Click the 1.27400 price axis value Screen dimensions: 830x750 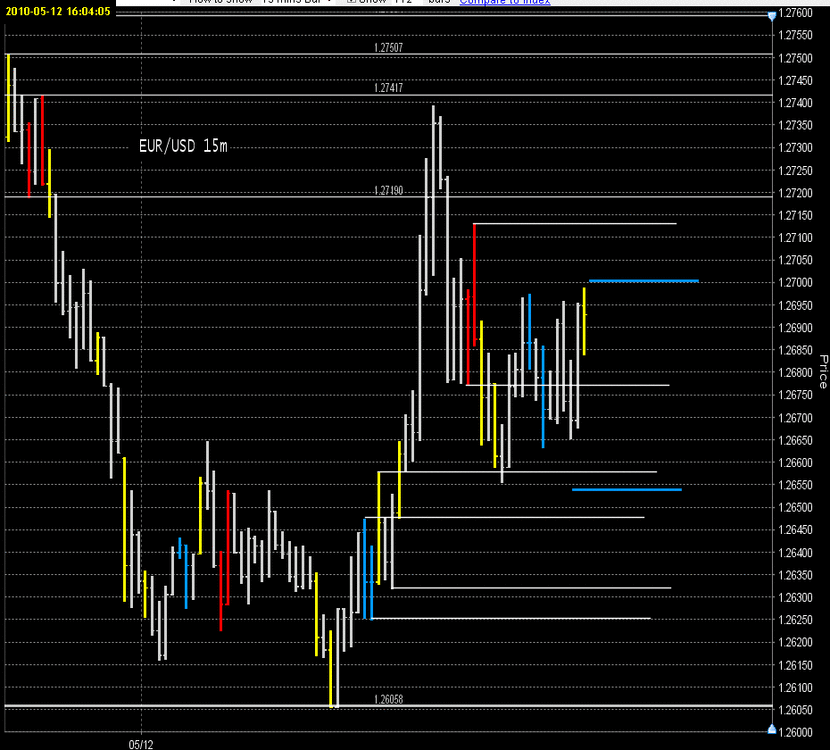click(x=796, y=103)
